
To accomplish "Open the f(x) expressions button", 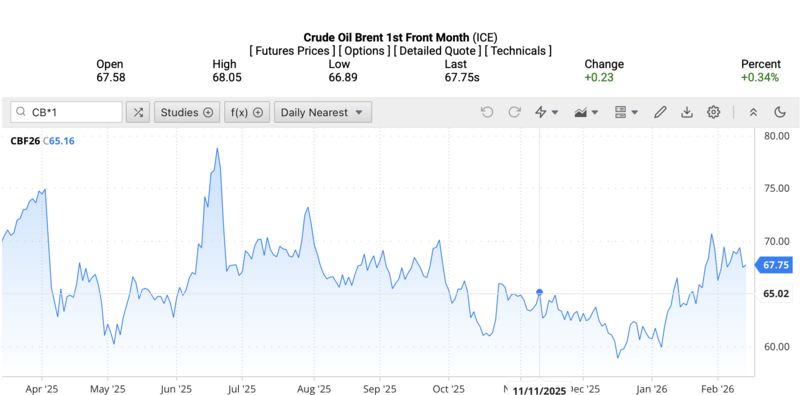I will [x=247, y=112].
